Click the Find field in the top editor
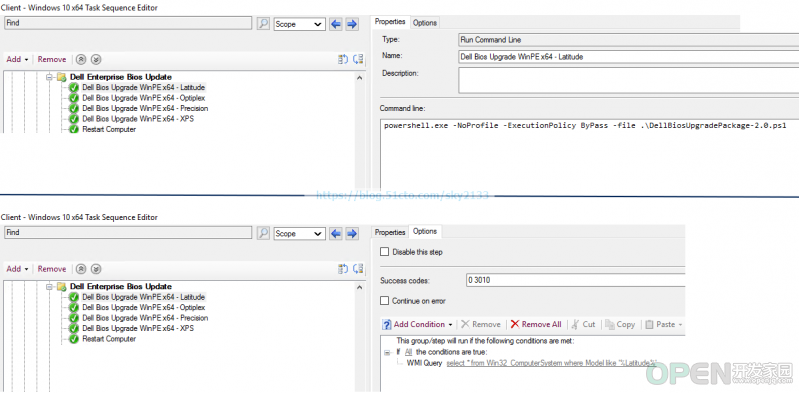 [x=128, y=23]
